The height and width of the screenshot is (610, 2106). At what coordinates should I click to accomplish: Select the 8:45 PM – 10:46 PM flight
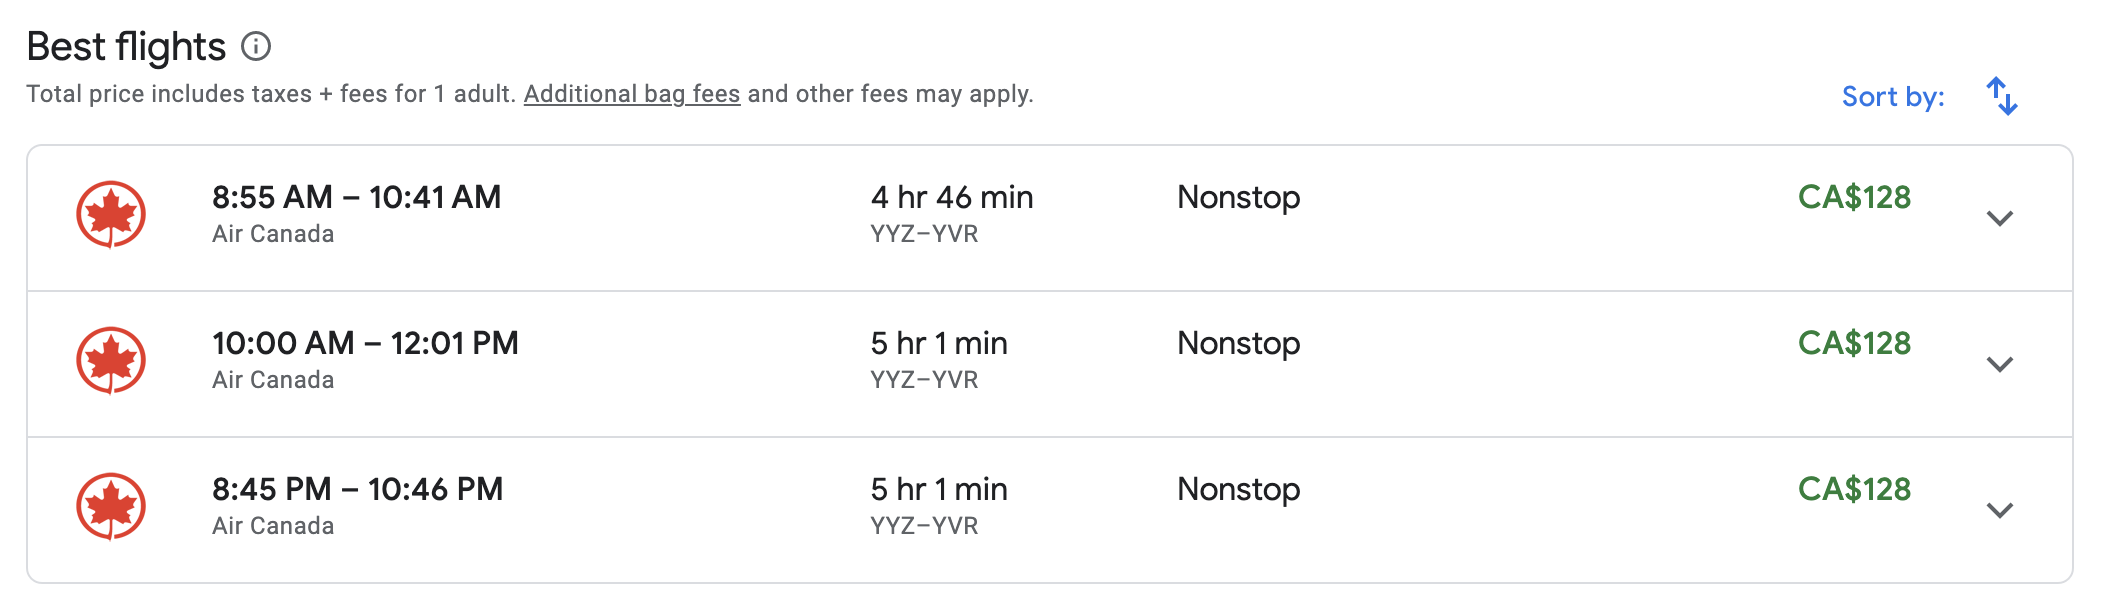point(357,490)
